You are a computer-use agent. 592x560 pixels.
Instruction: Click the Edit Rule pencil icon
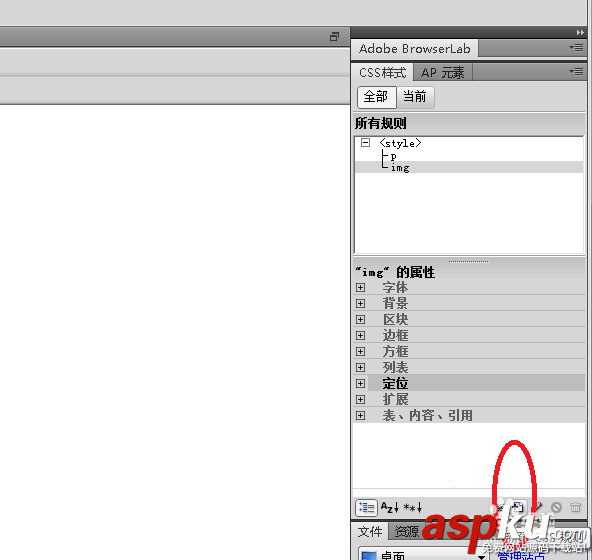538,507
